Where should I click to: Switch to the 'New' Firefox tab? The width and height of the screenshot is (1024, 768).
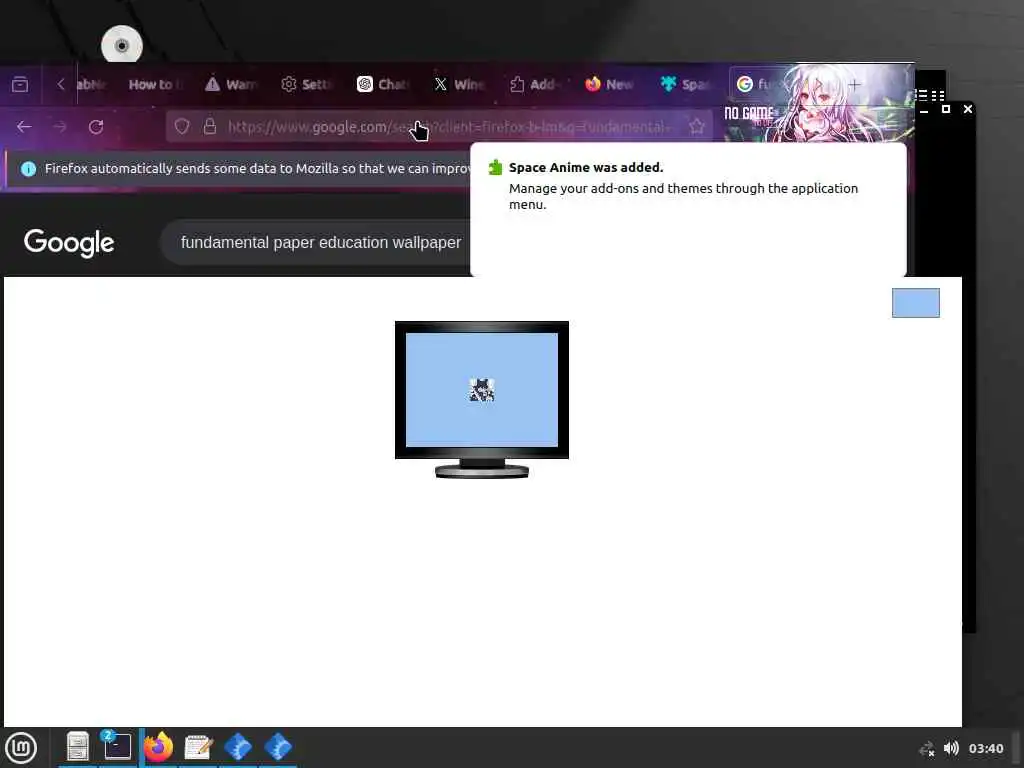(611, 84)
